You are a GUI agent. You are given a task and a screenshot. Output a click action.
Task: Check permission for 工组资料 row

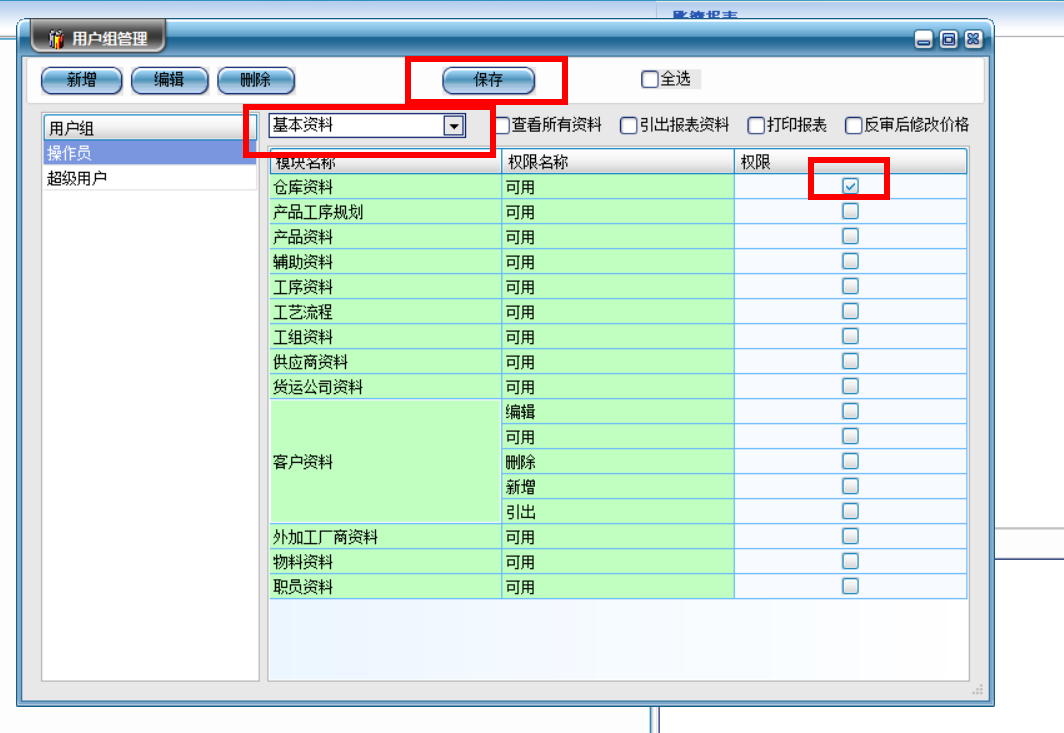pos(850,336)
